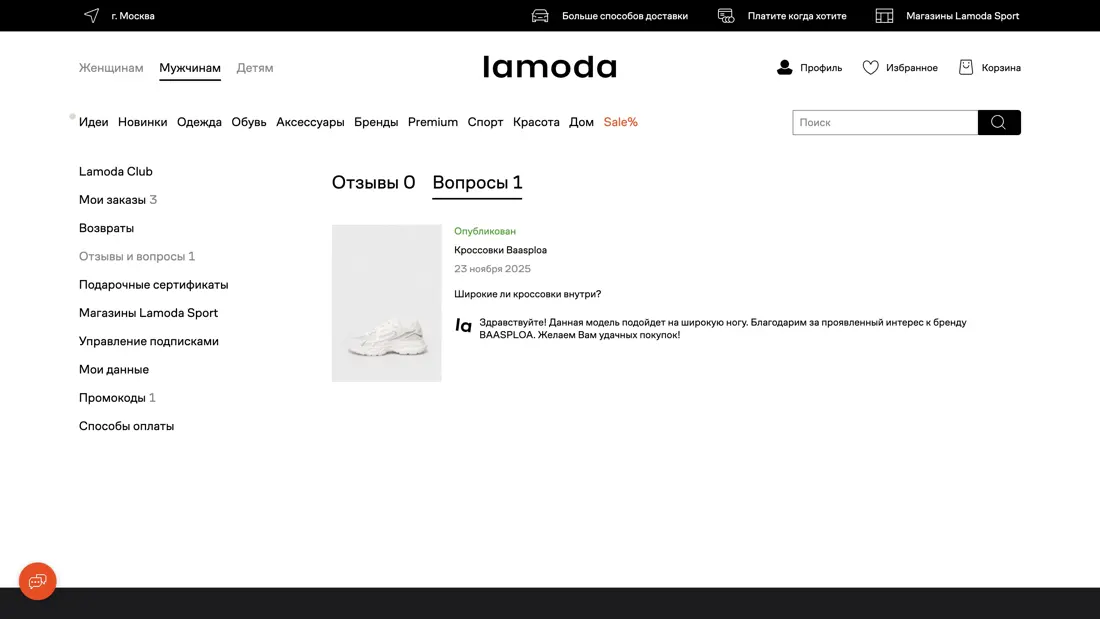Click the location arrow icon near Москва

pyautogui.click(x=92, y=16)
